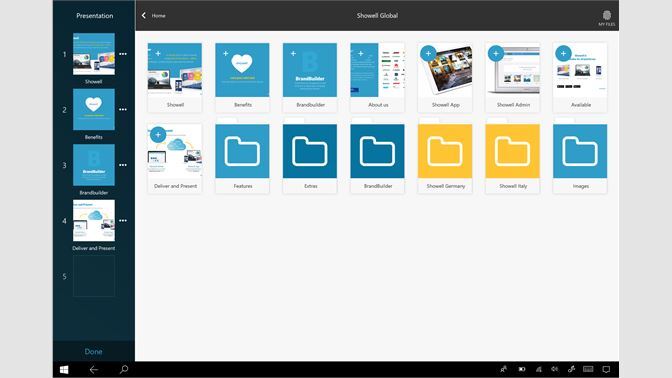Open the Windows Start menu
The image size is (672, 378).
pyautogui.click(x=64, y=369)
